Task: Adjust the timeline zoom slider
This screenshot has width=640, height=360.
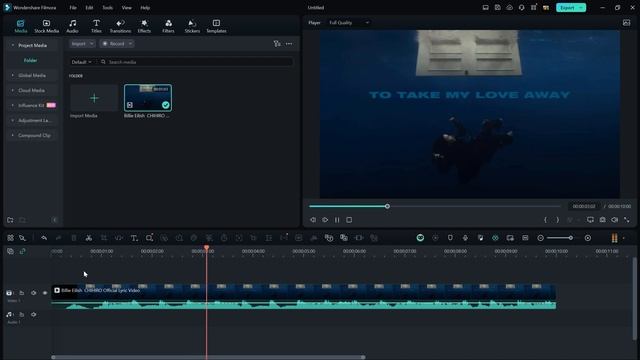Action: (x=571, y=238)
